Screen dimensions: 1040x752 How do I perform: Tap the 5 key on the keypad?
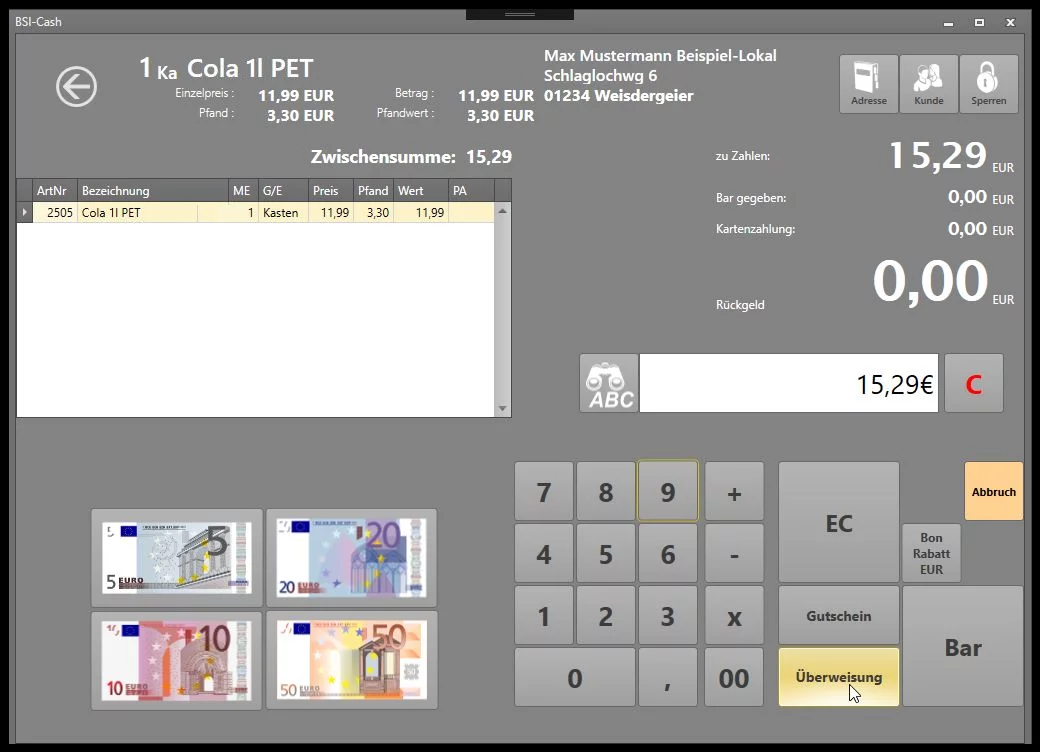coord(606,554)
